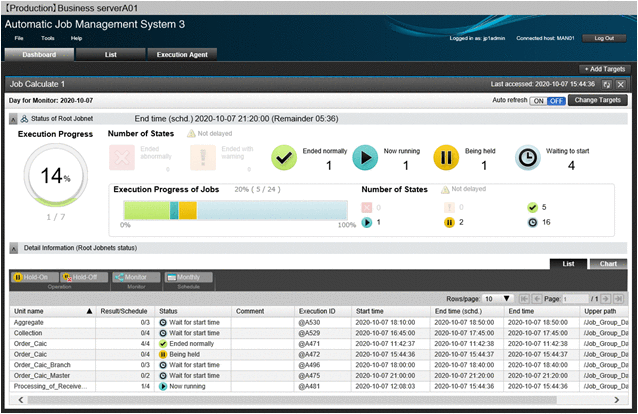Viewport: 638px width, 414px height.
Task: Click the Now running play icon
Action: (365, 157)
